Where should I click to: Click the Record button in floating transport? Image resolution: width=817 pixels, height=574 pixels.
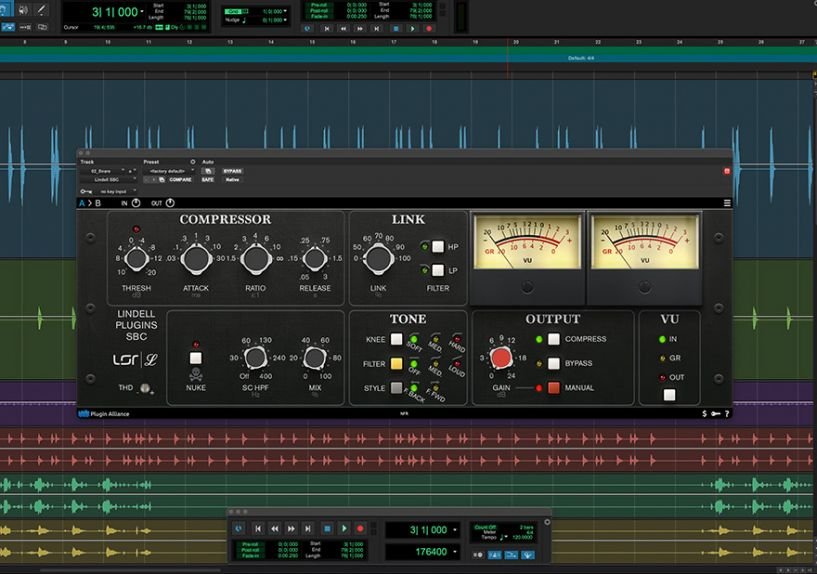pos(359,528)
